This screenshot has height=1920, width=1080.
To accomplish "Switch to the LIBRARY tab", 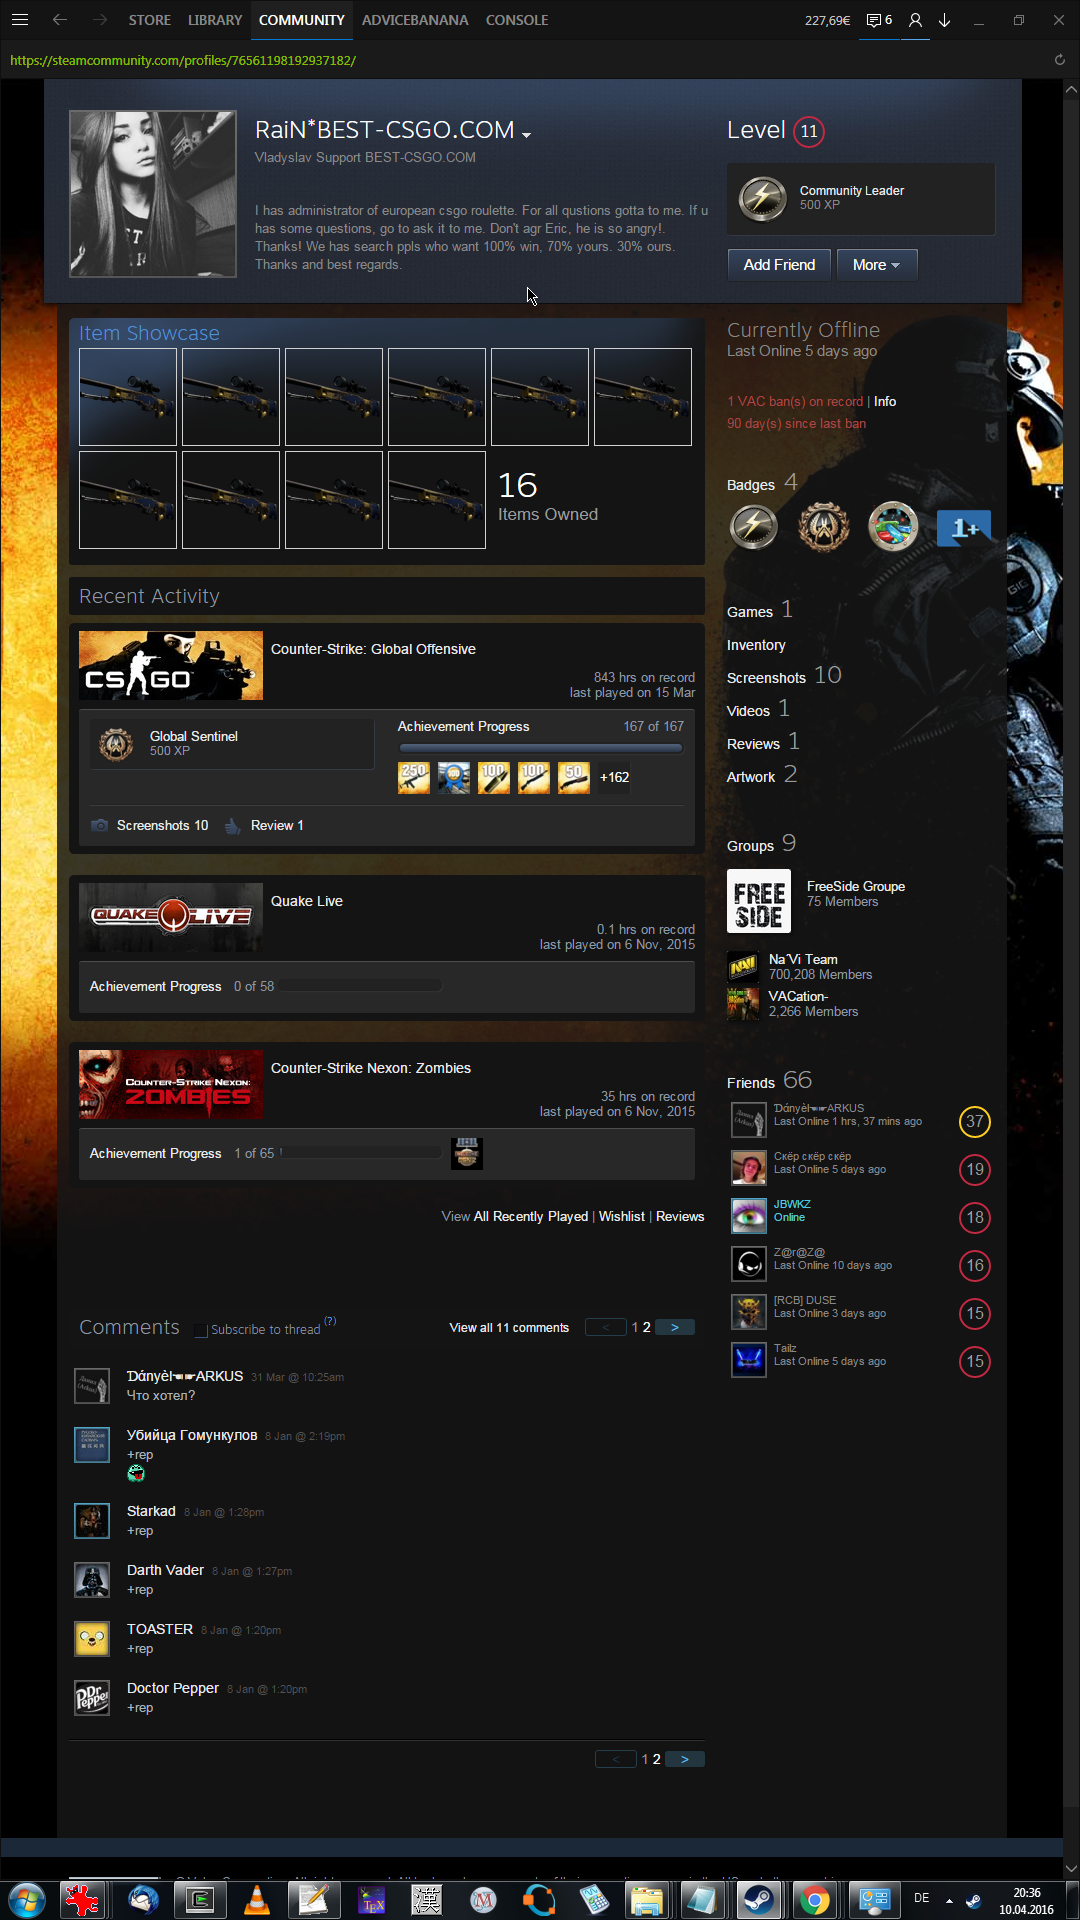I will coord(215,20).
